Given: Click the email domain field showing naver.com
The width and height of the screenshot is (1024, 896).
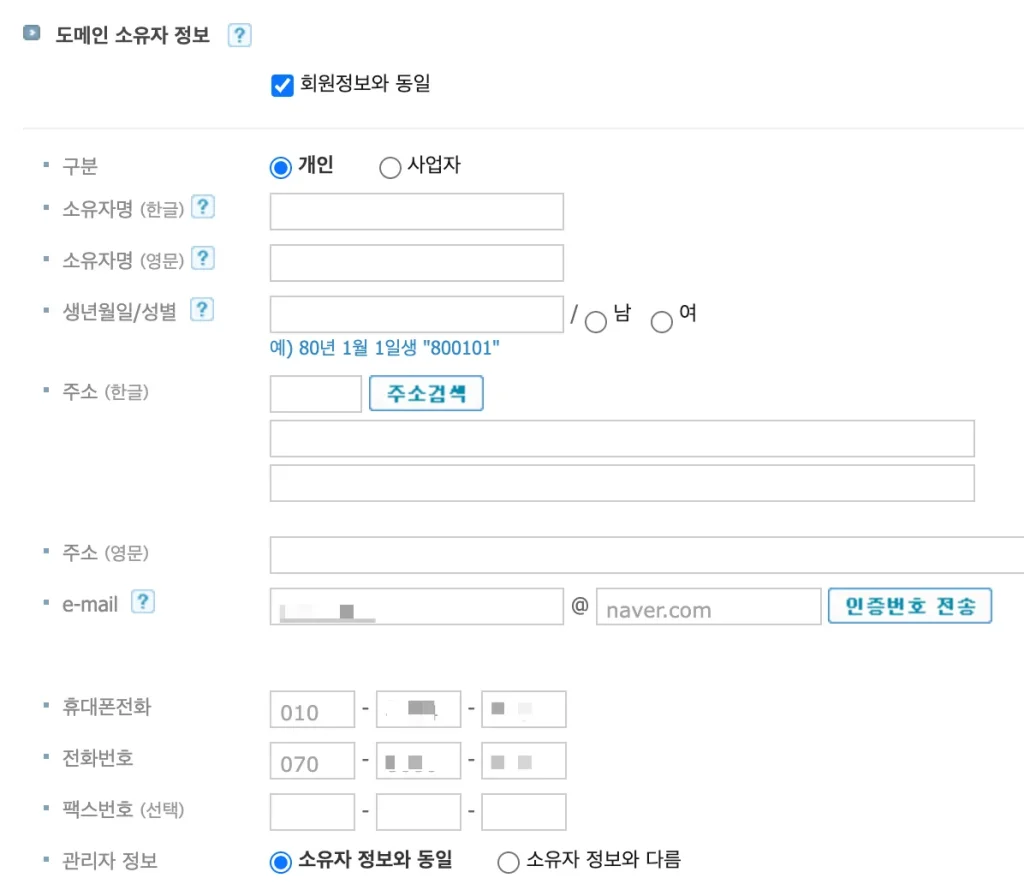Looking at the screenshot, I should pyautogui.click(x=708, y=607).
